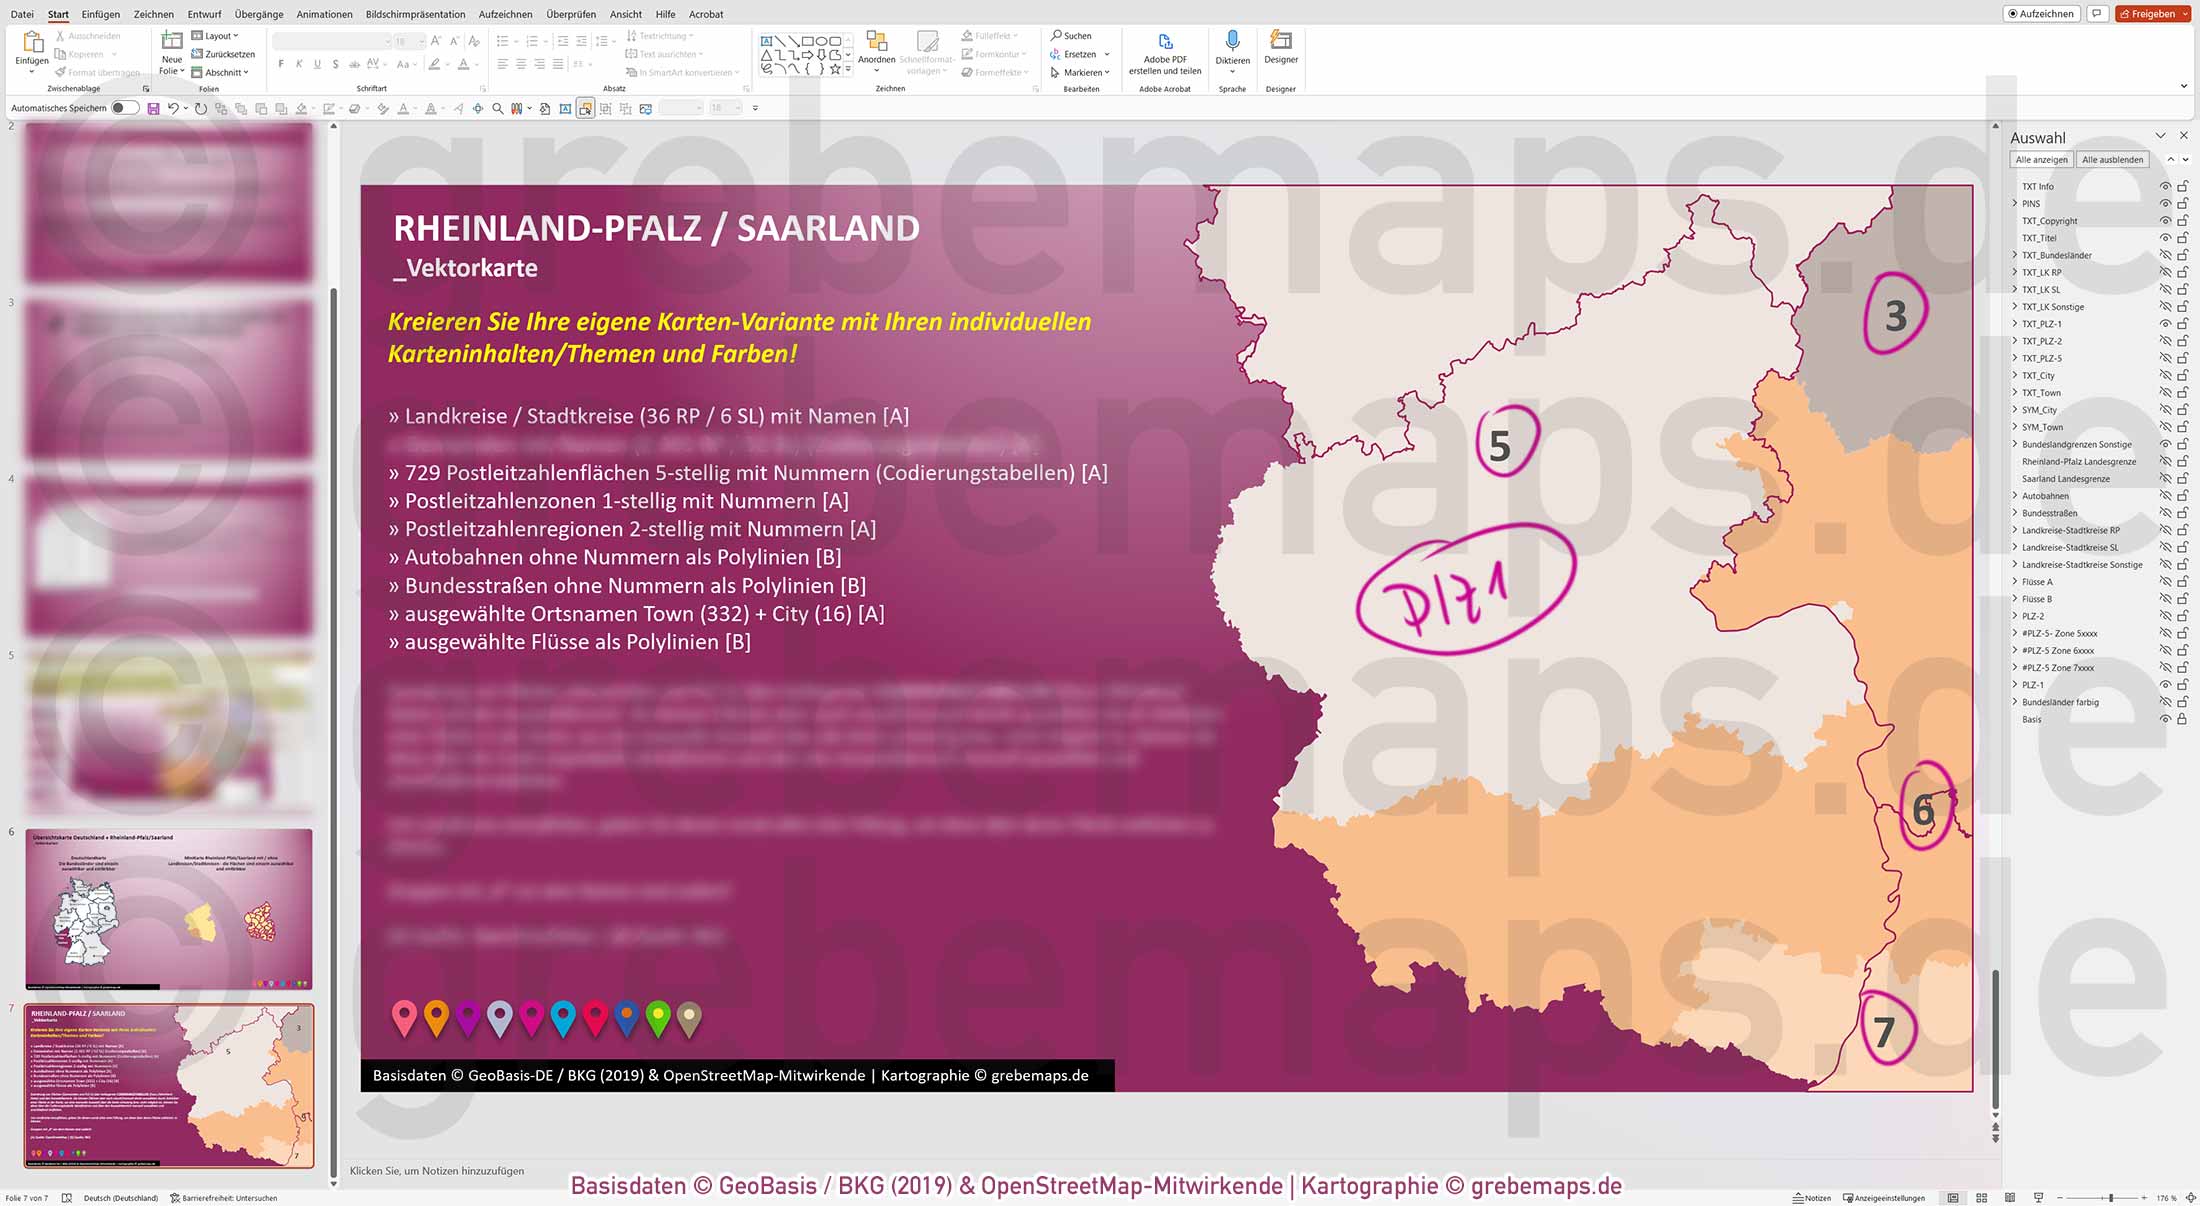Show the Autobahnen layer
This screenshot has height=1206, width=2200.
(x=2164, y=495)
